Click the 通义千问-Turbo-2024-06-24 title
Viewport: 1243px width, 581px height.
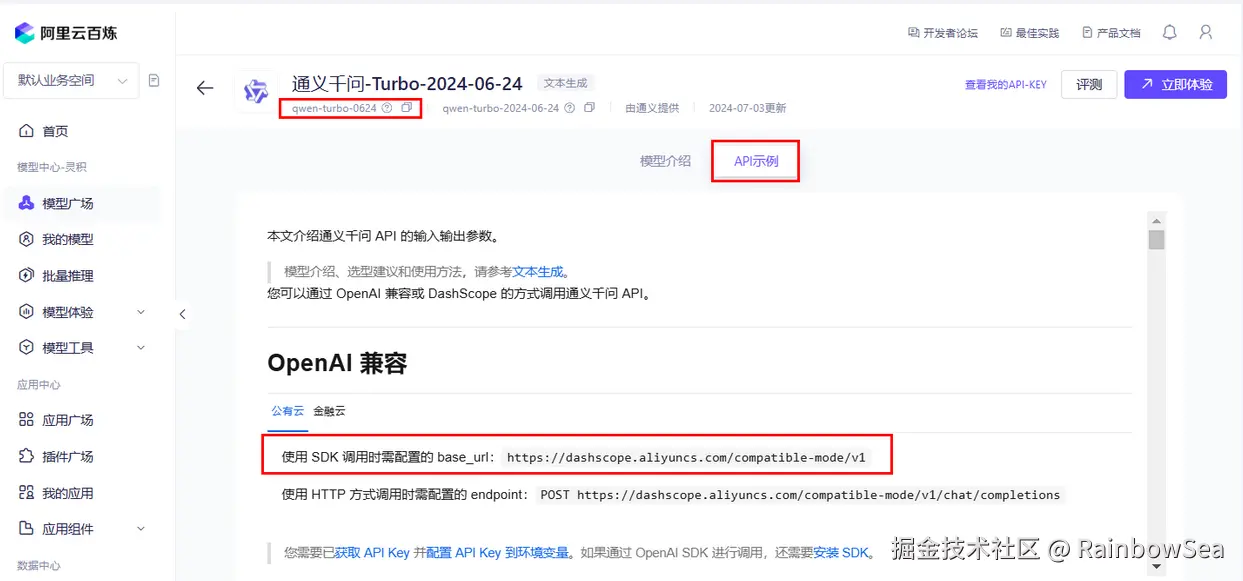pos(407,83)
